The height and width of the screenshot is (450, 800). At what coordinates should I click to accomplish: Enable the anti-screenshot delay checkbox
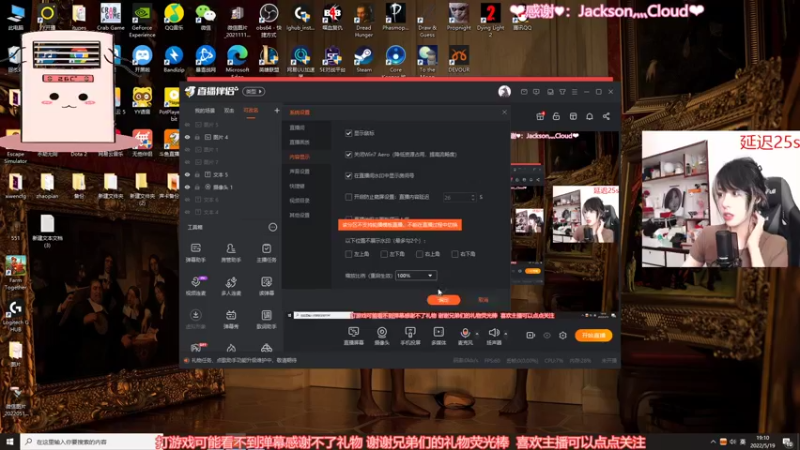[x=348, y=197]
